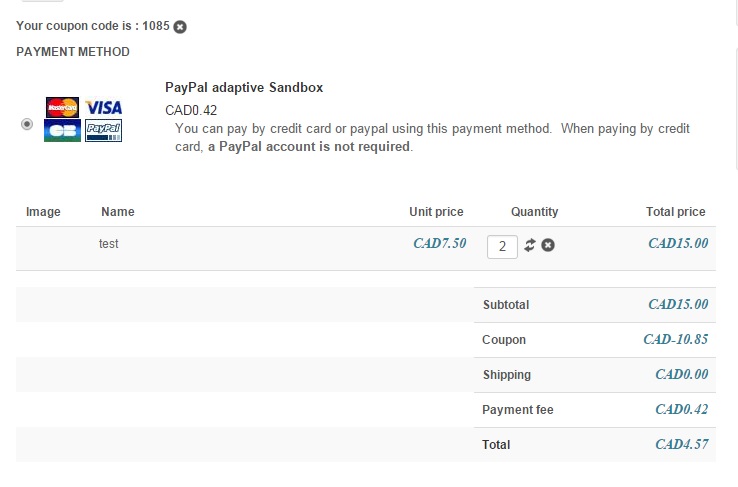This screenshot has height=487, width=738.
Task: Click the Payment fee amount CAD0.42
Action: tap(681, 410)
